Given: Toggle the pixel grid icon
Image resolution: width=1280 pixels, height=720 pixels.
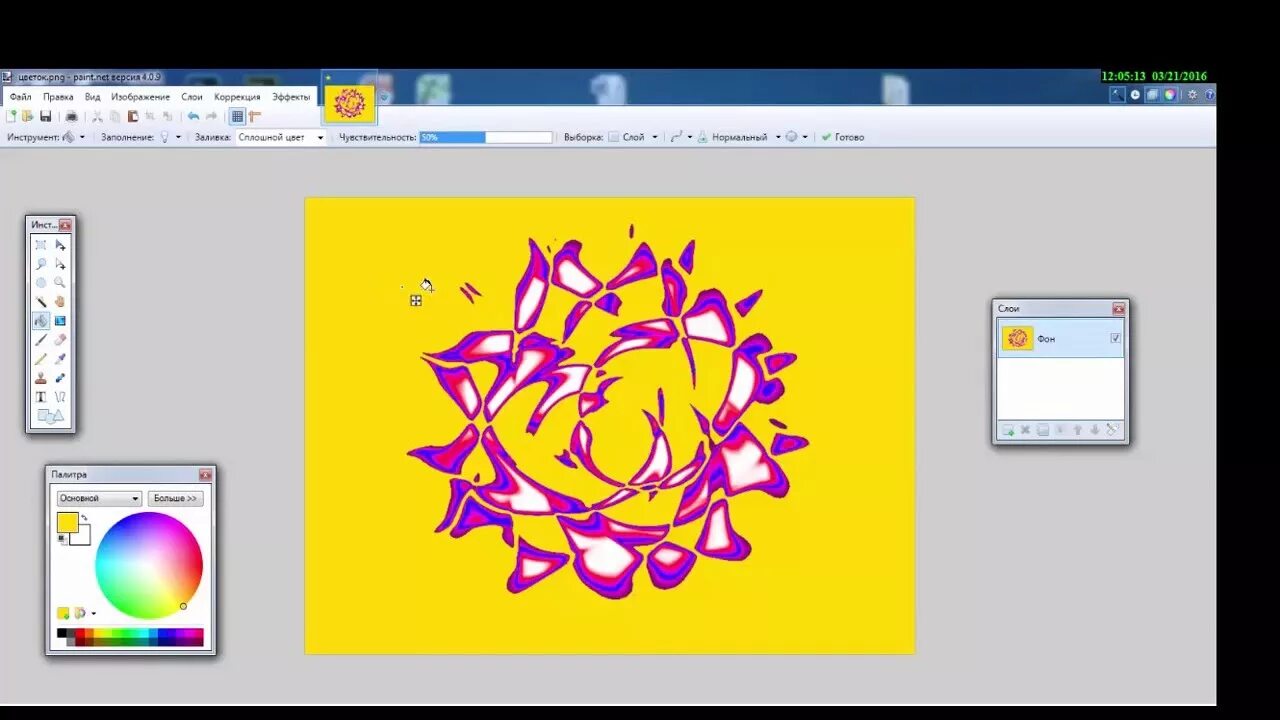Looking at the screenshot, I should [x=237, y=116].
